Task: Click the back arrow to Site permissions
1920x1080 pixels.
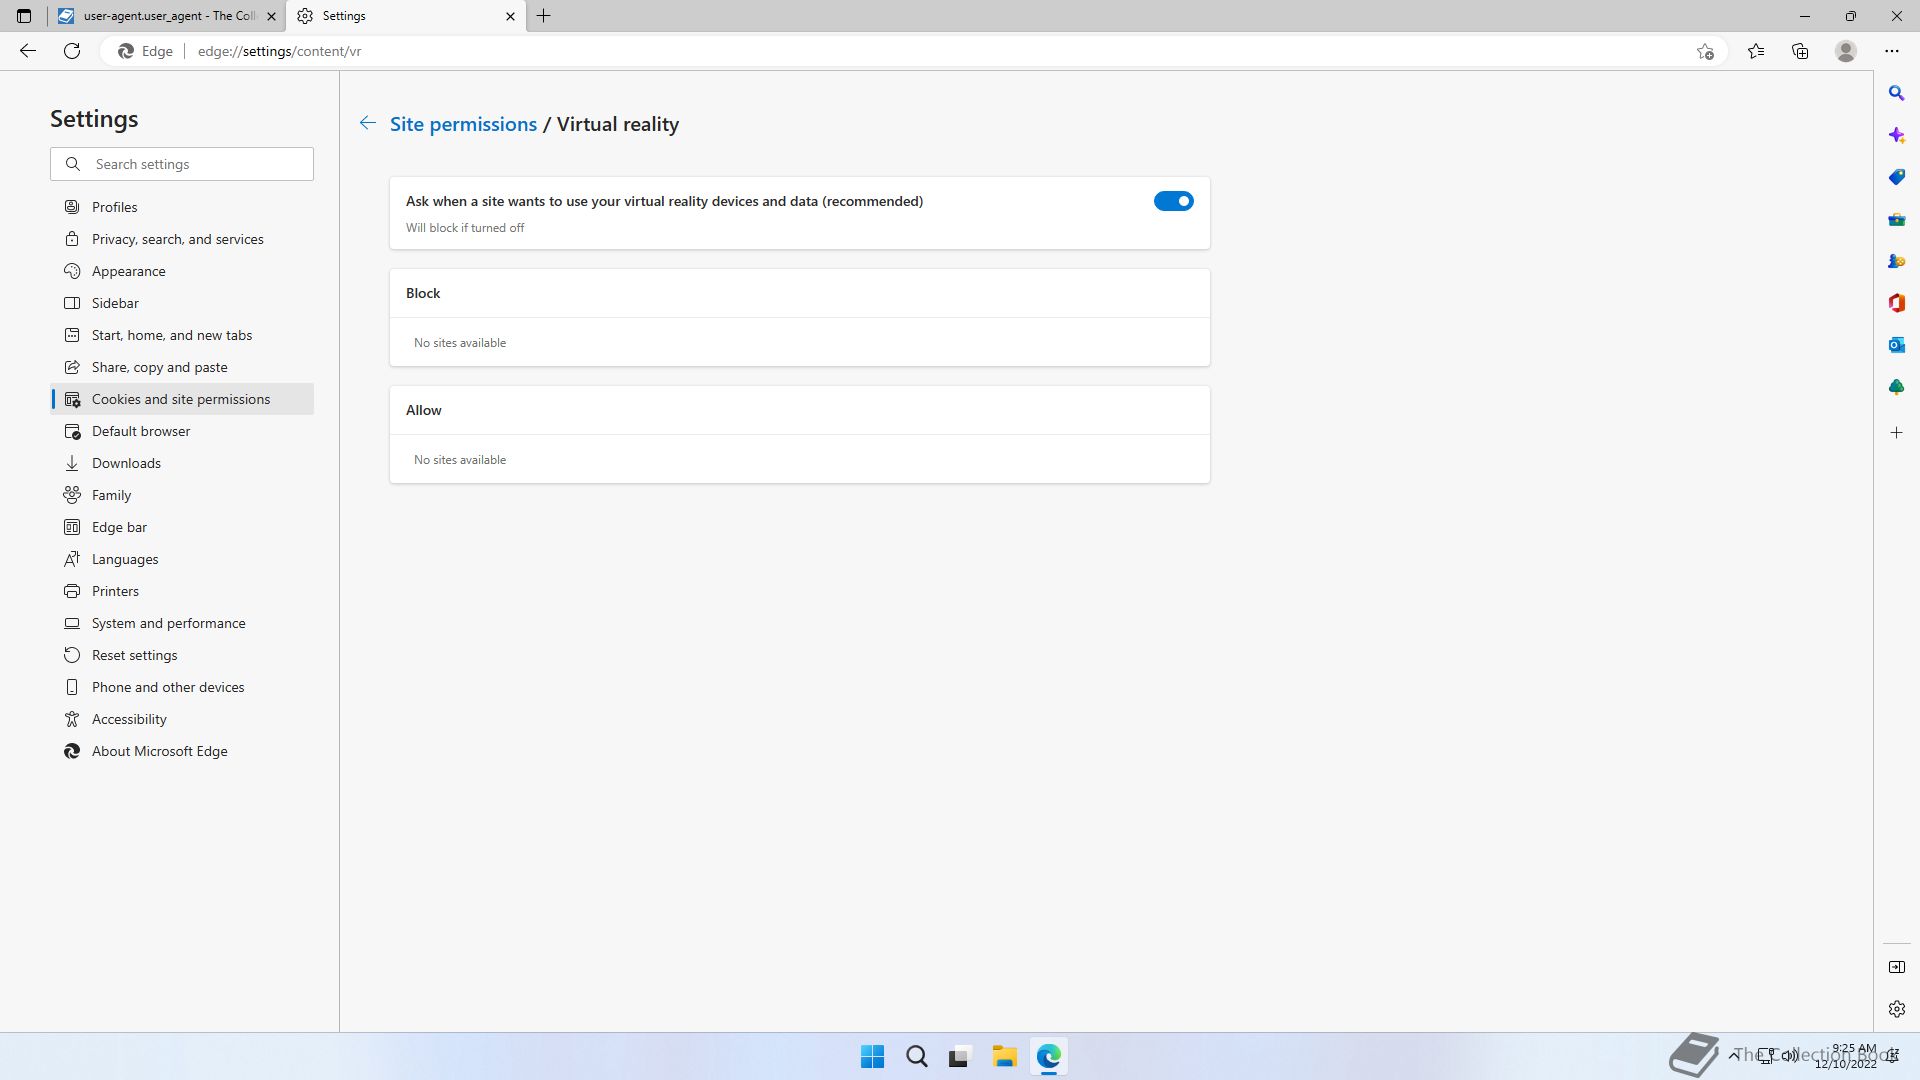Action: [368, 123]
